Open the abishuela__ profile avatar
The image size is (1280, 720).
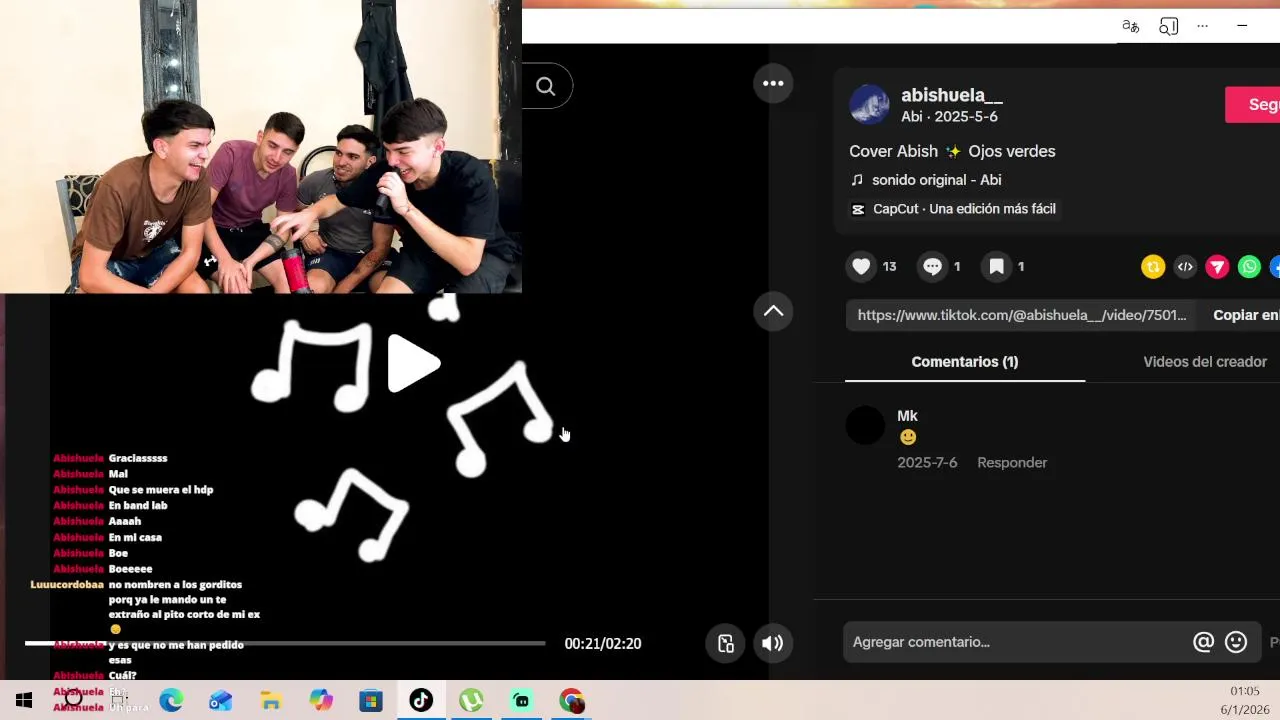coord(869,104)
